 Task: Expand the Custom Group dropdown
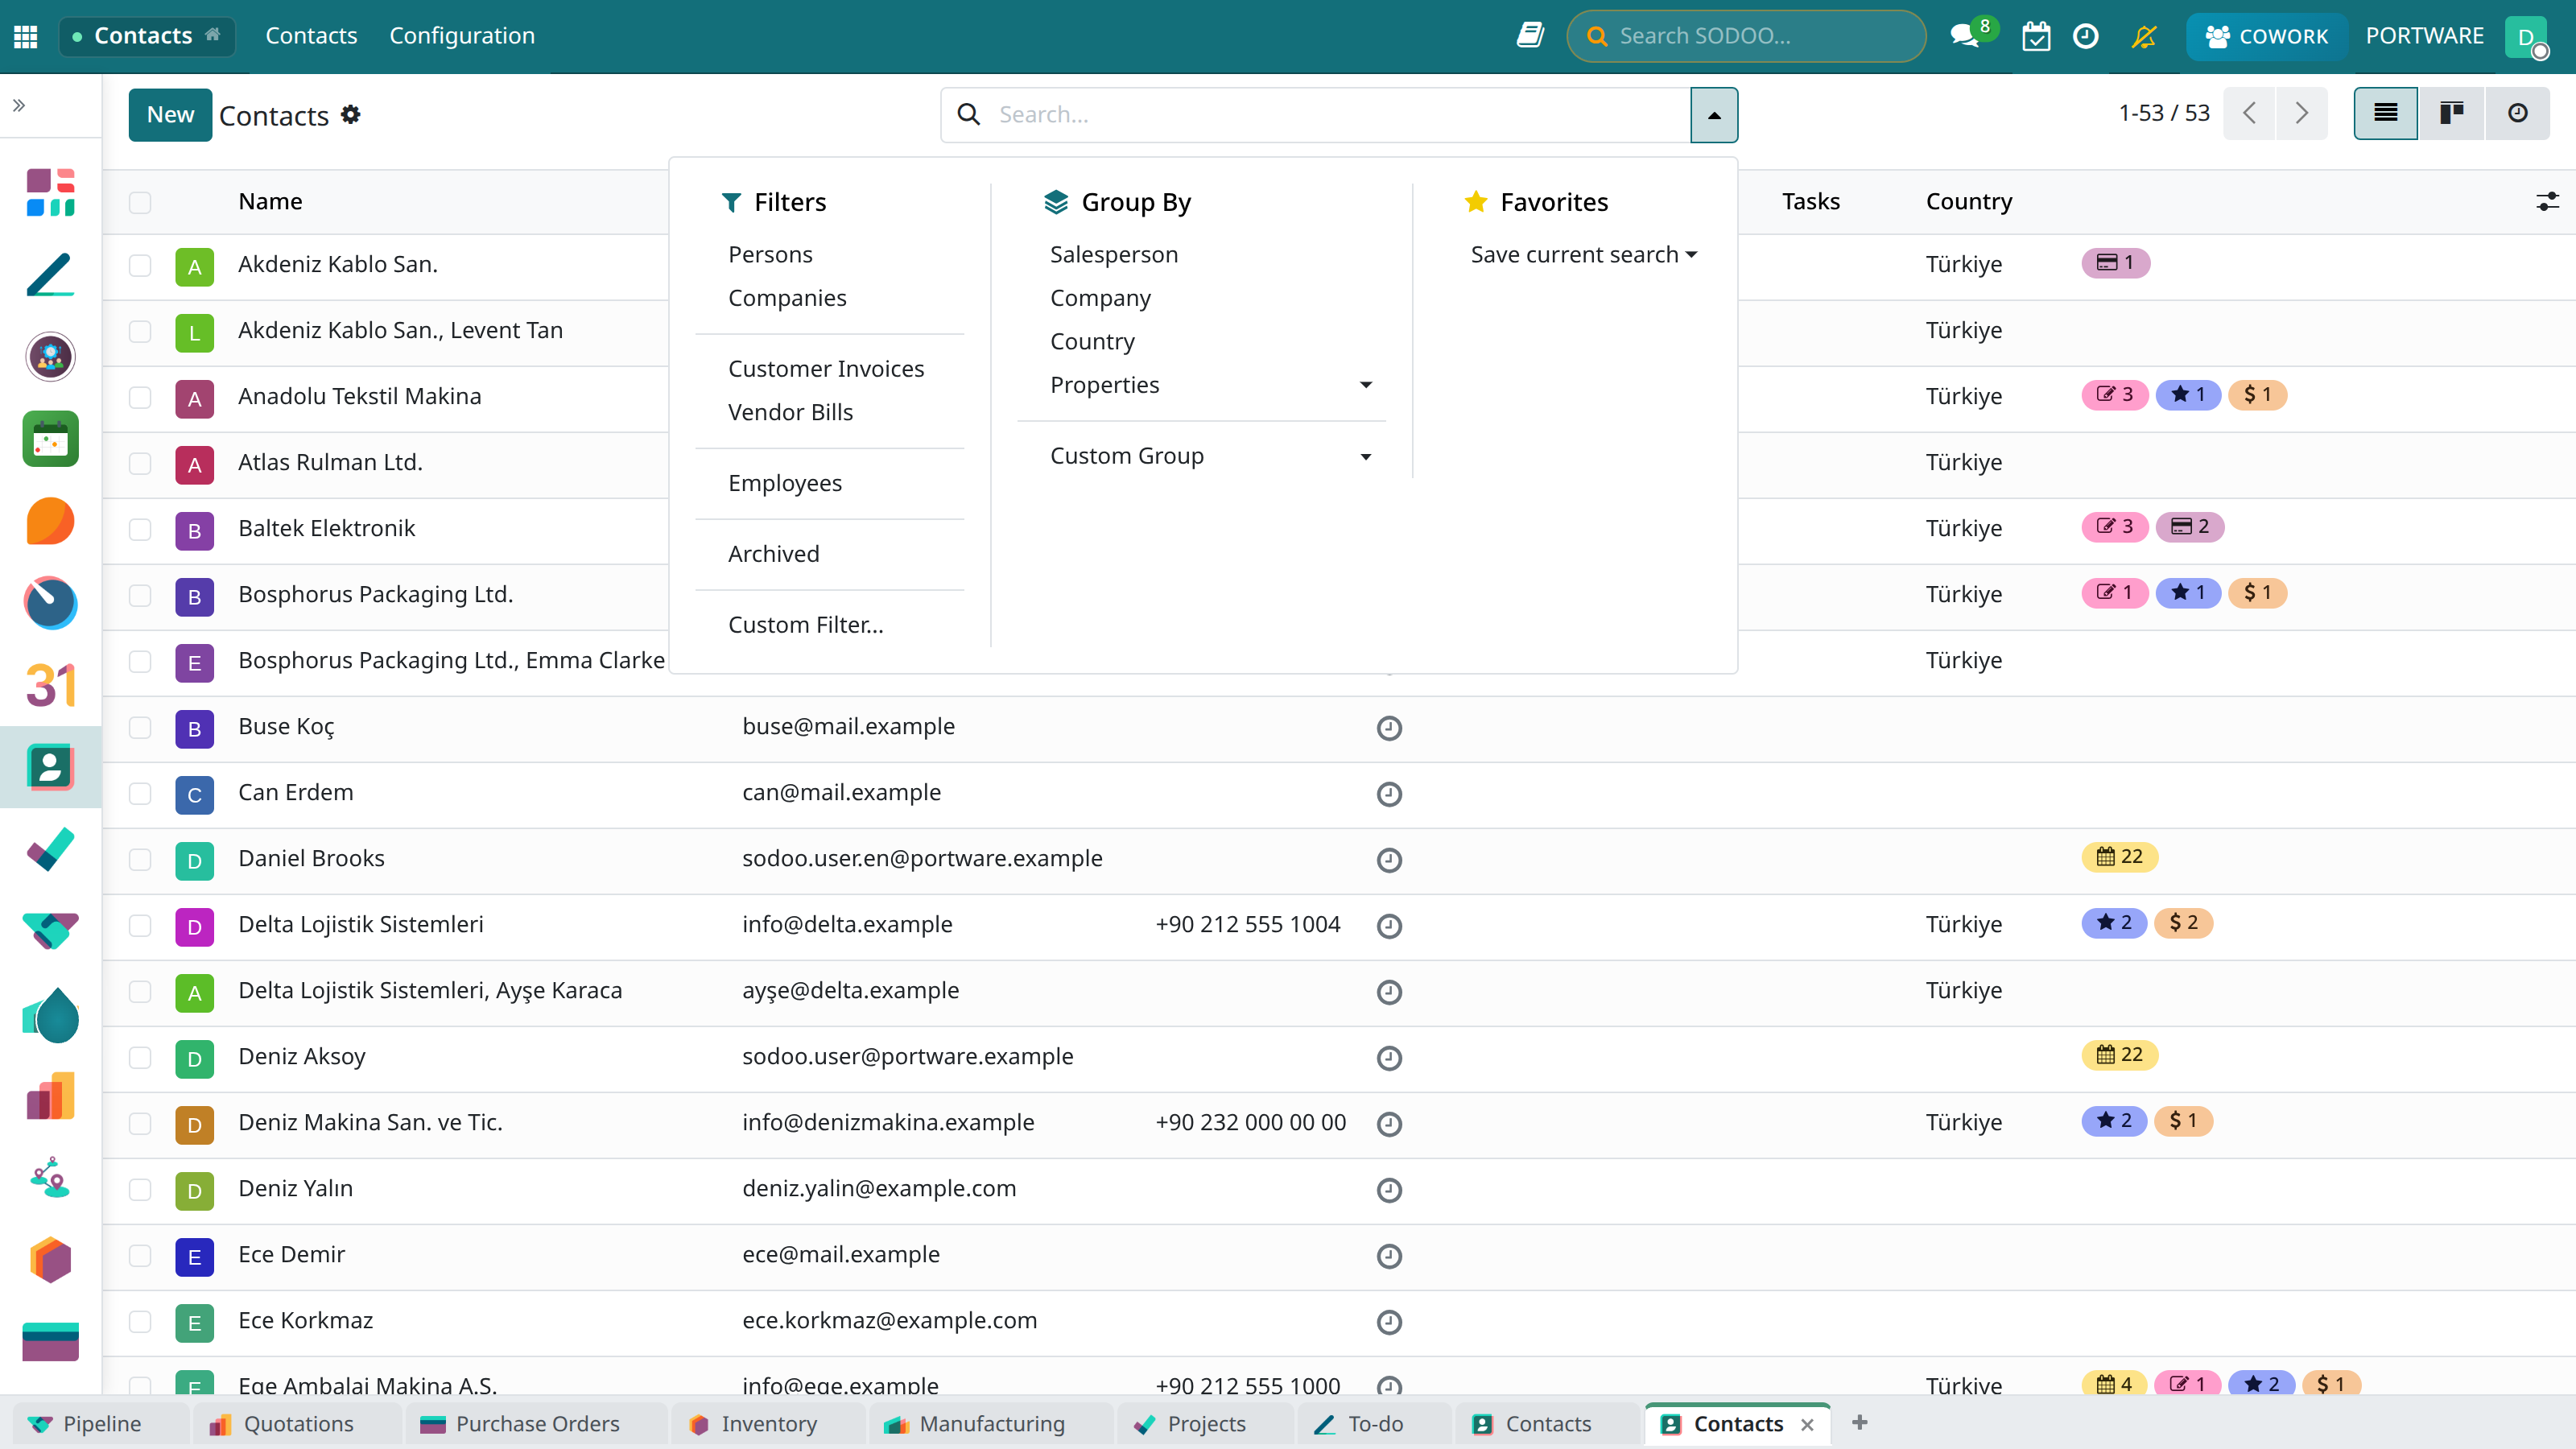pyautogui.click(x=1210, y=456)
